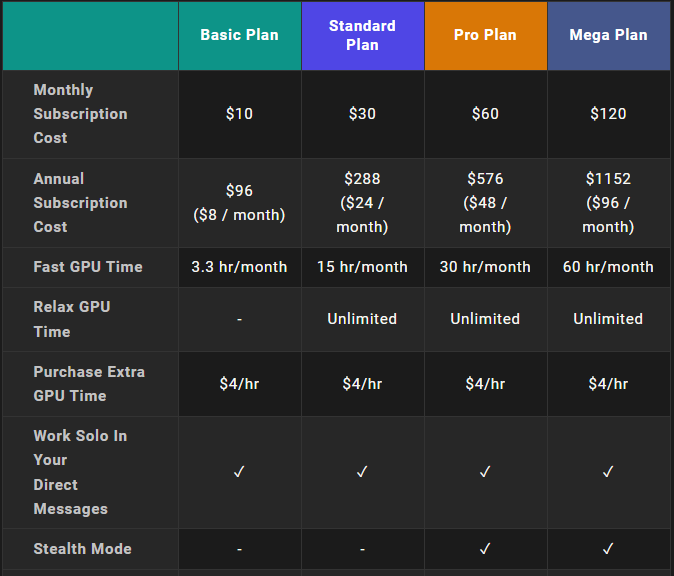
Task: Click the $10 monthly Basic price
Action: pyautogui.click(x=239, y=114)
